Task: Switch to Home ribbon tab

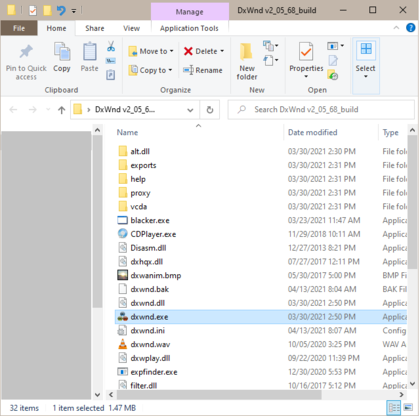Action: [x=56, y=28]
